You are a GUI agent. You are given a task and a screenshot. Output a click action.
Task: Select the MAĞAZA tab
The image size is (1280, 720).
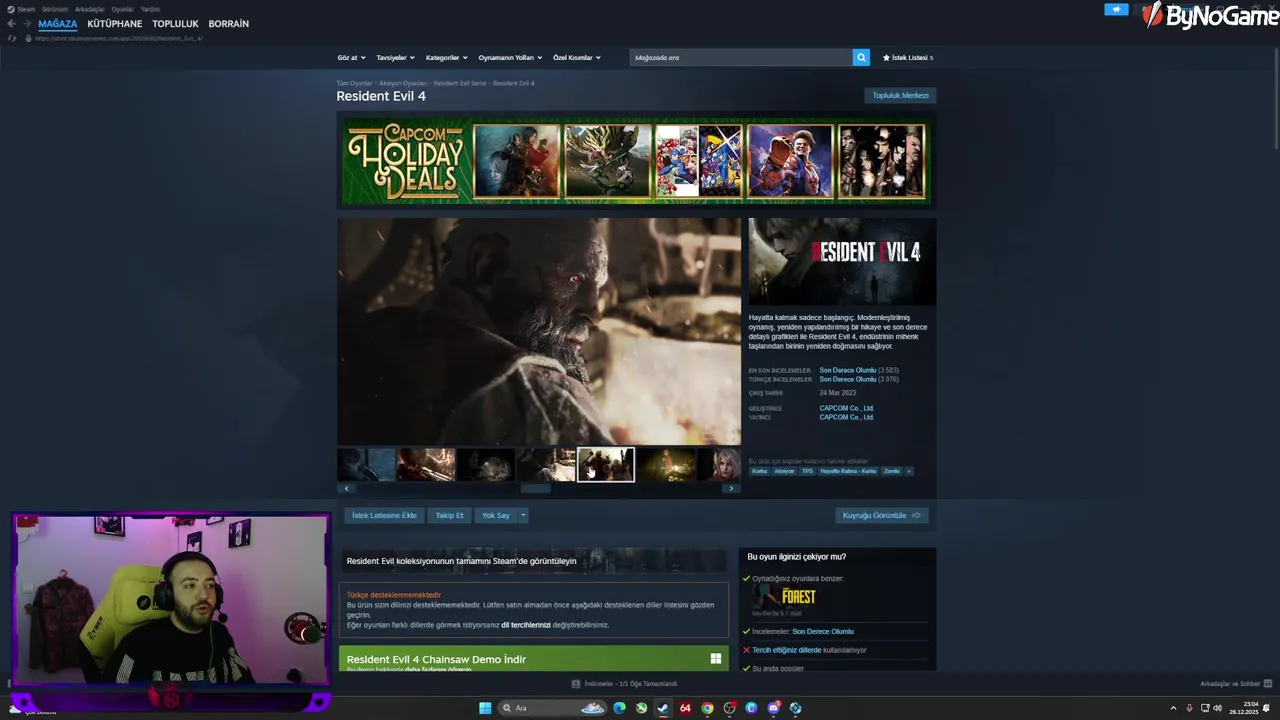pyautogui.click(x=58, y=24)
